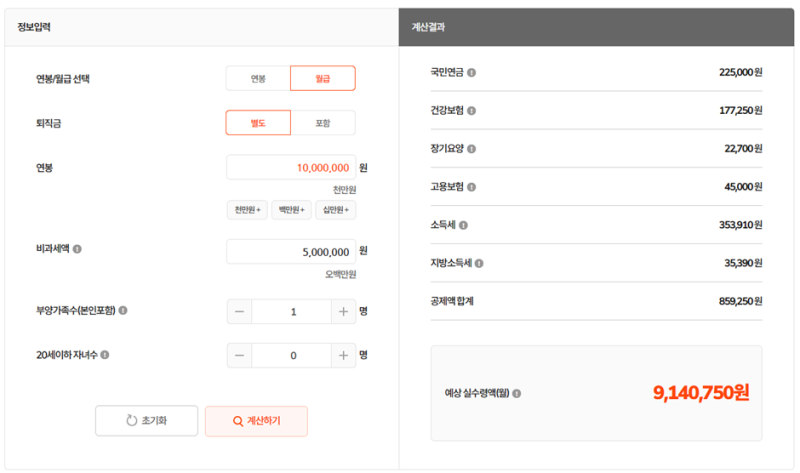Reset the form with 초기화 button

point(146,421)
